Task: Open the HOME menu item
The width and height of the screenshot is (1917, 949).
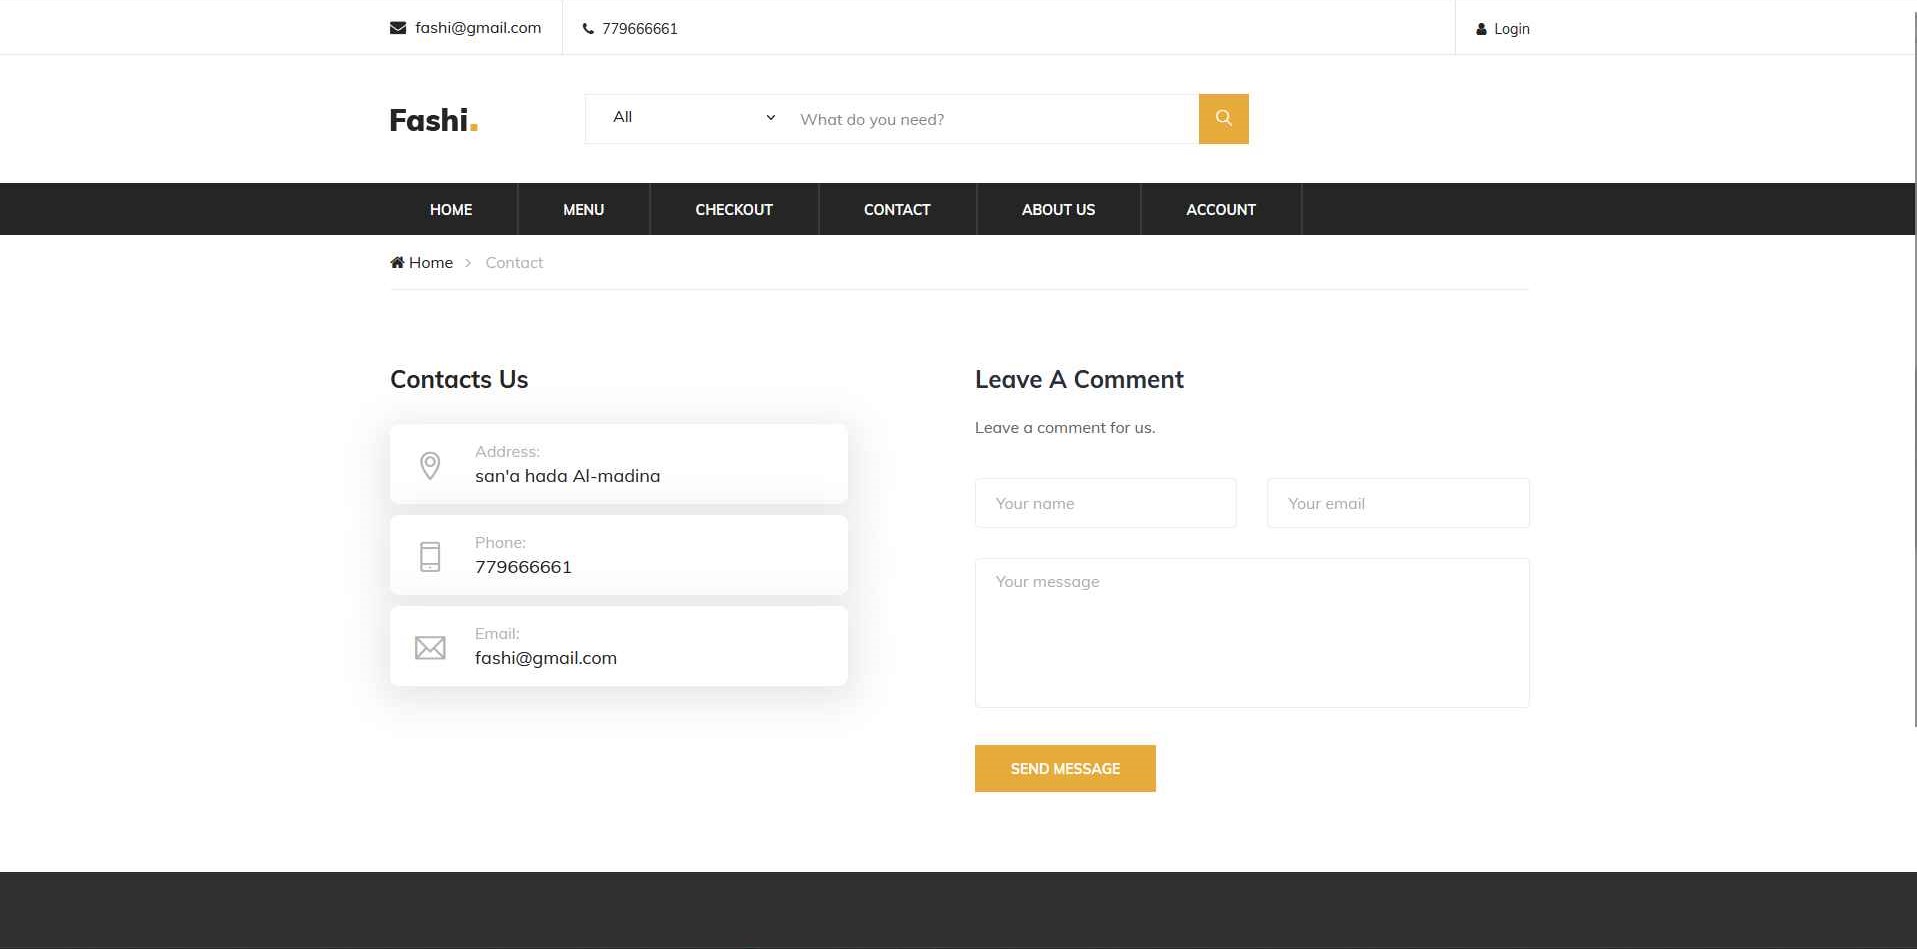Action: click(x=451, y=210)
